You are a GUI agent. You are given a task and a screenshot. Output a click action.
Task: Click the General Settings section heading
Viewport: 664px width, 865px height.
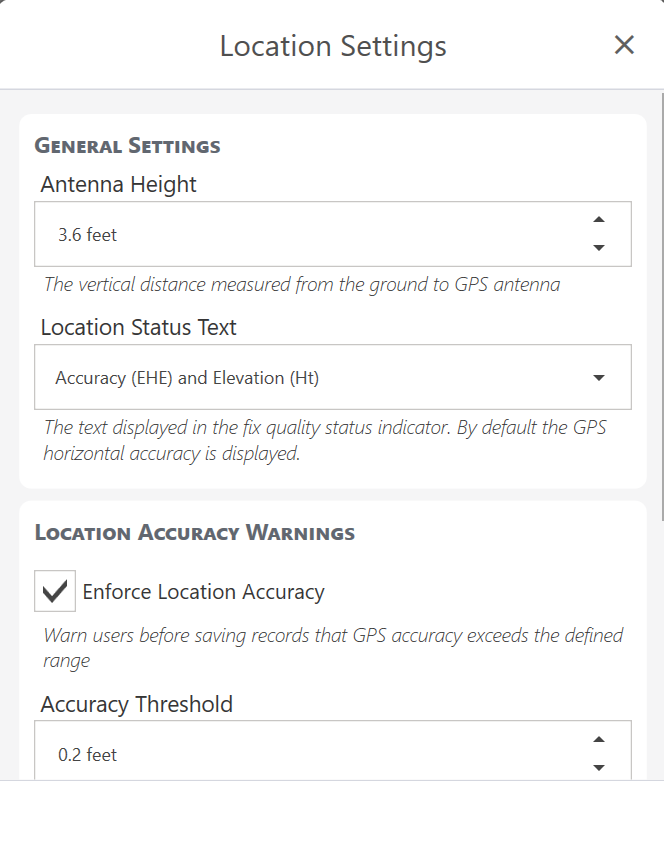[128, 146]
